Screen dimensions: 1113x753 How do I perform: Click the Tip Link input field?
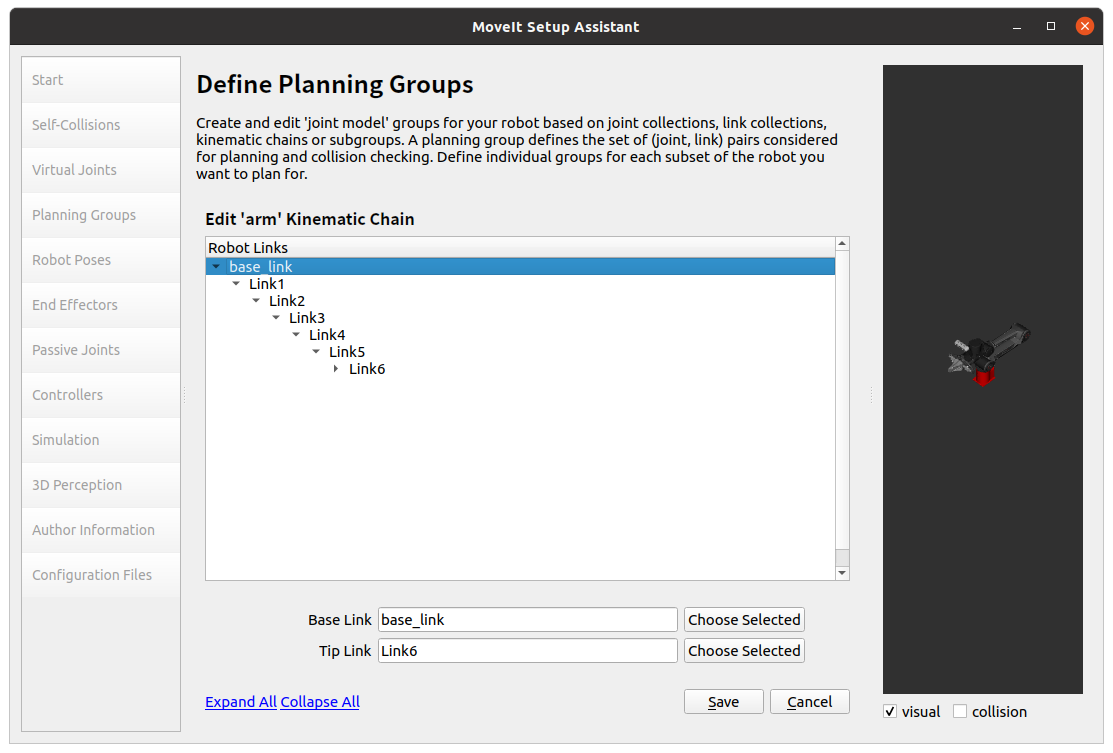point(527,651)
